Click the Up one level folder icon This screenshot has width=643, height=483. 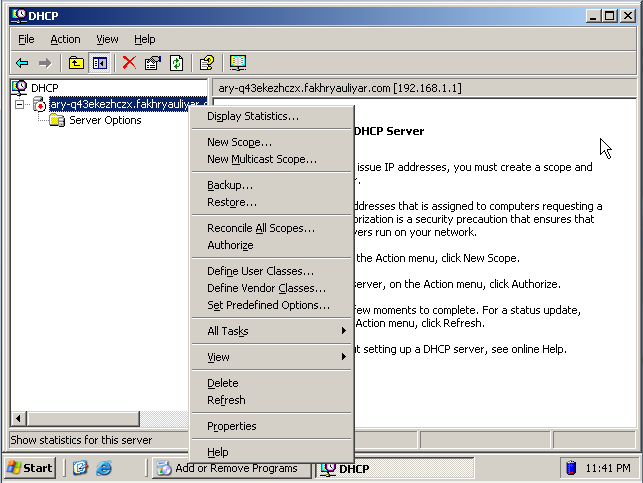tap(76, 63)
